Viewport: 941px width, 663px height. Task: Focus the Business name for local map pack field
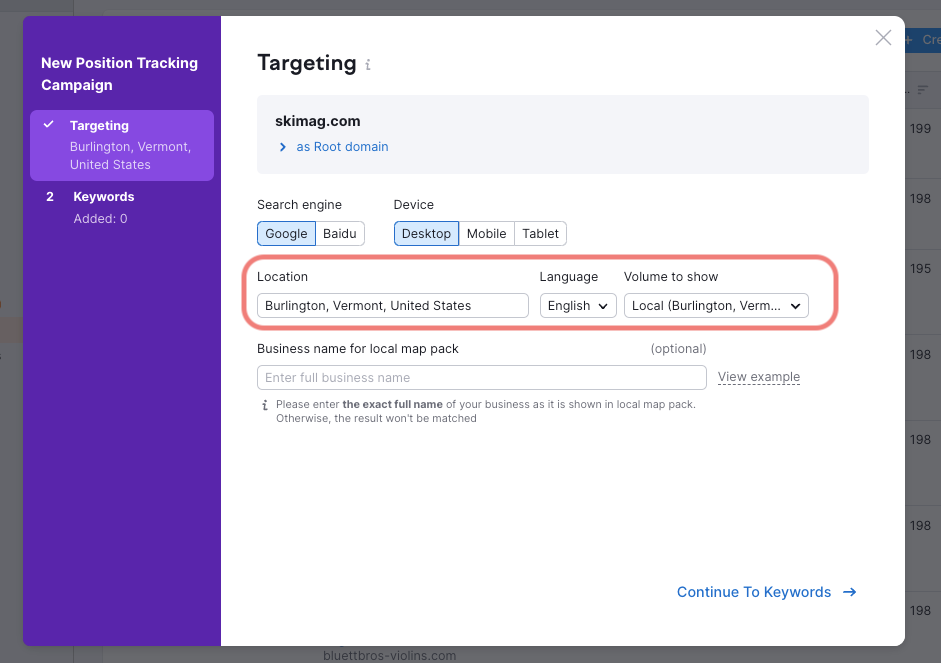tap(481, 378)
